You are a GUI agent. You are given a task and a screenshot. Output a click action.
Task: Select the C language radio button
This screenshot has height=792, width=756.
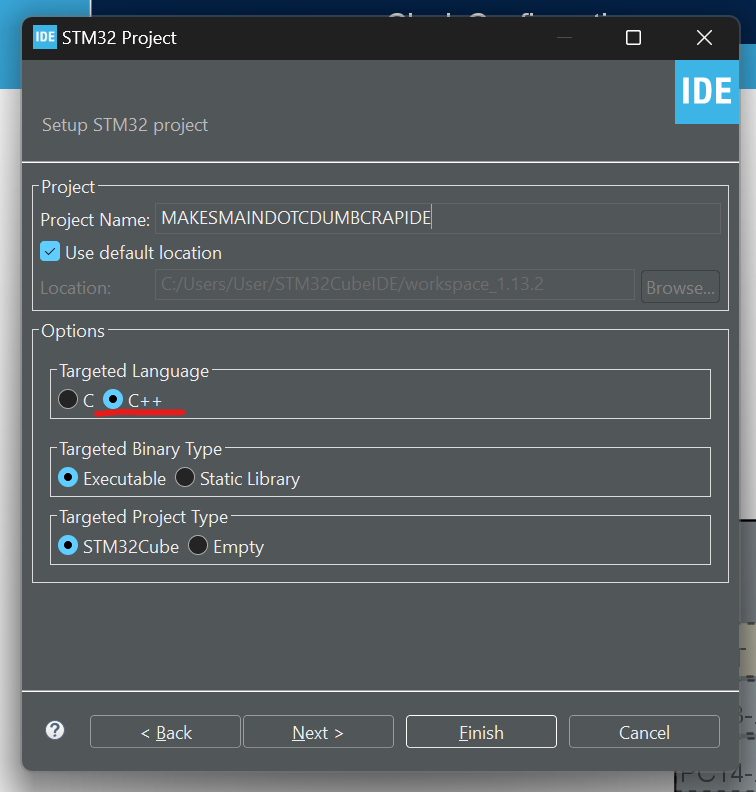(68, 399)
